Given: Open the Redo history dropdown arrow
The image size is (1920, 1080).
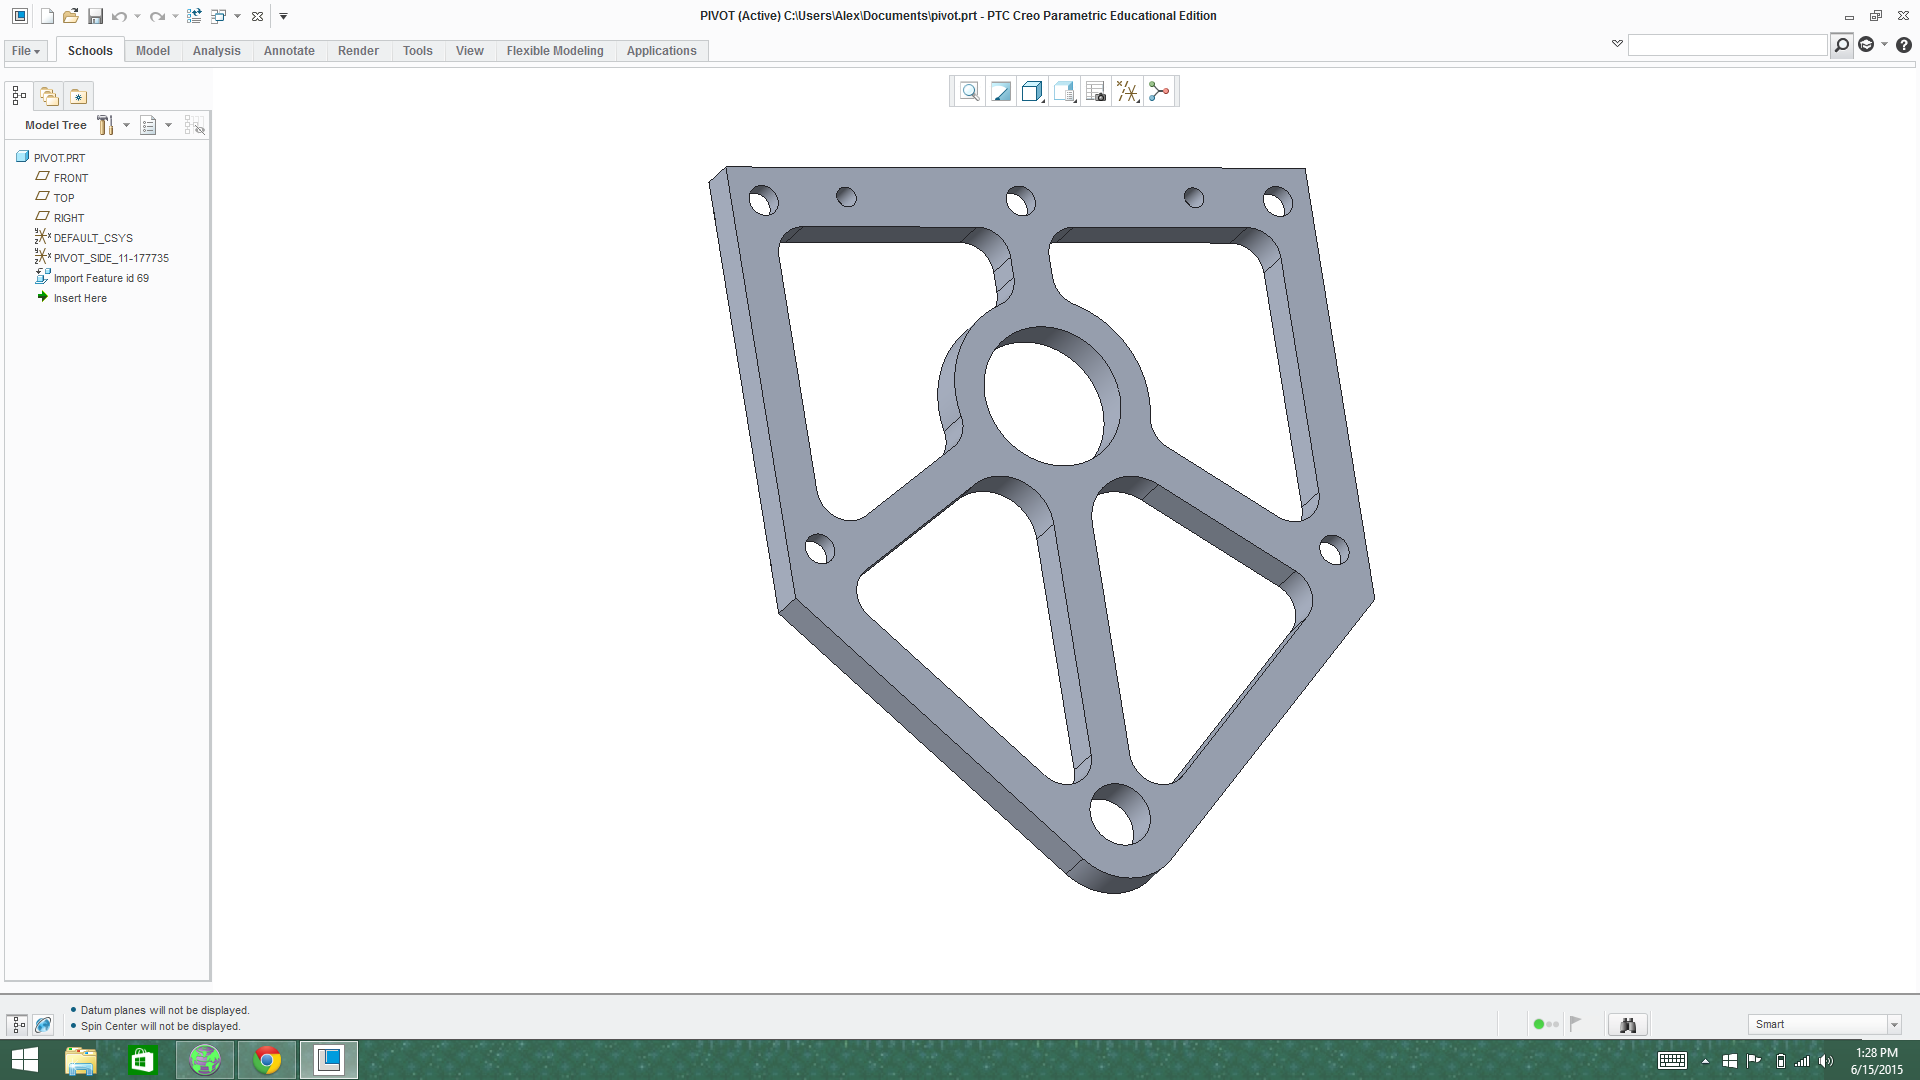Looking at the screenshot, I should (x=175, y=16).
